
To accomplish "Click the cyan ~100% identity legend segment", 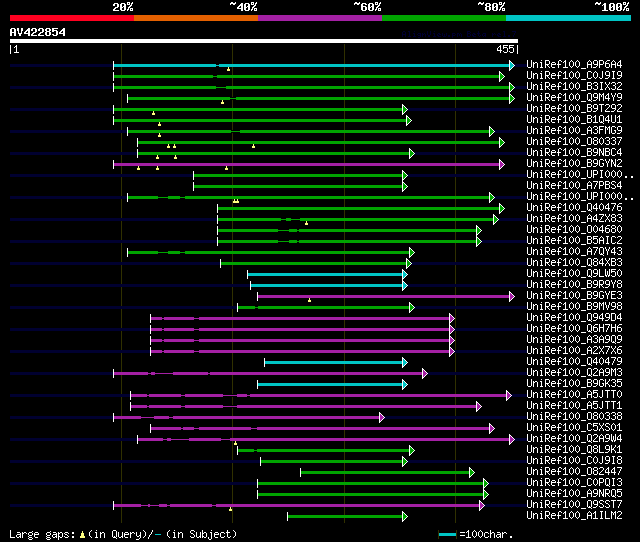I will click(569, 18).
